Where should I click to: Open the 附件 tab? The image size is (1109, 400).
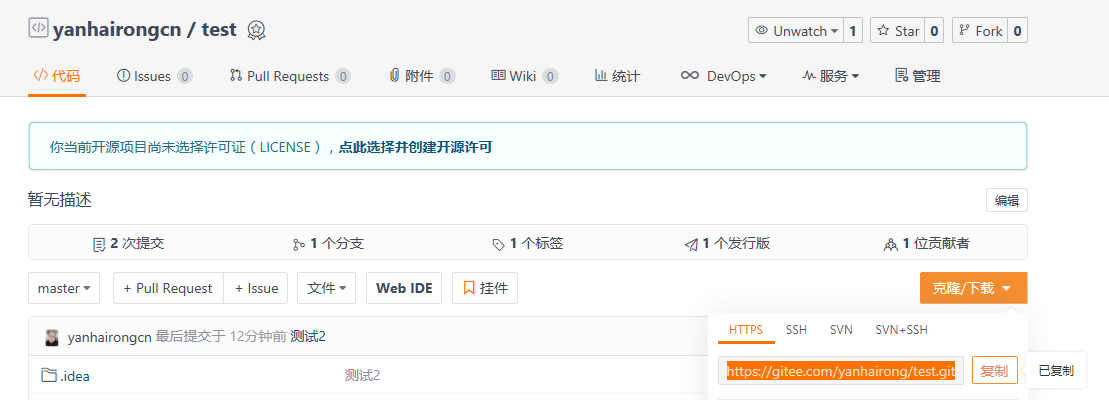[422, 76]
